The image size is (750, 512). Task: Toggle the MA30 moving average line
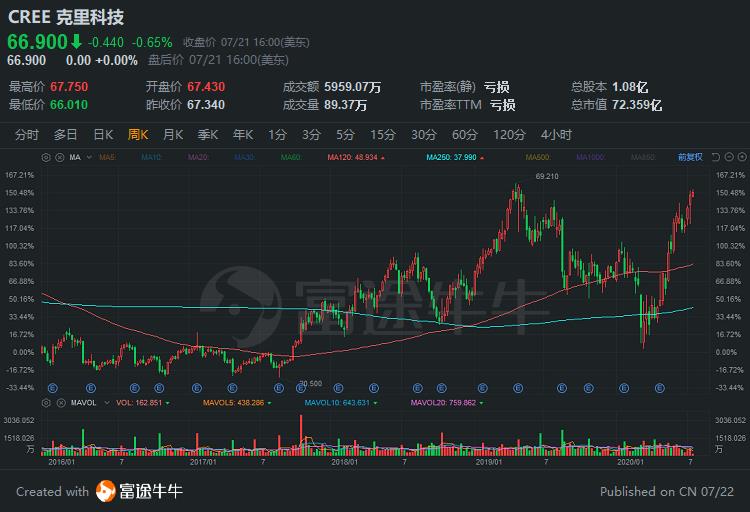(x=244, y=157)
